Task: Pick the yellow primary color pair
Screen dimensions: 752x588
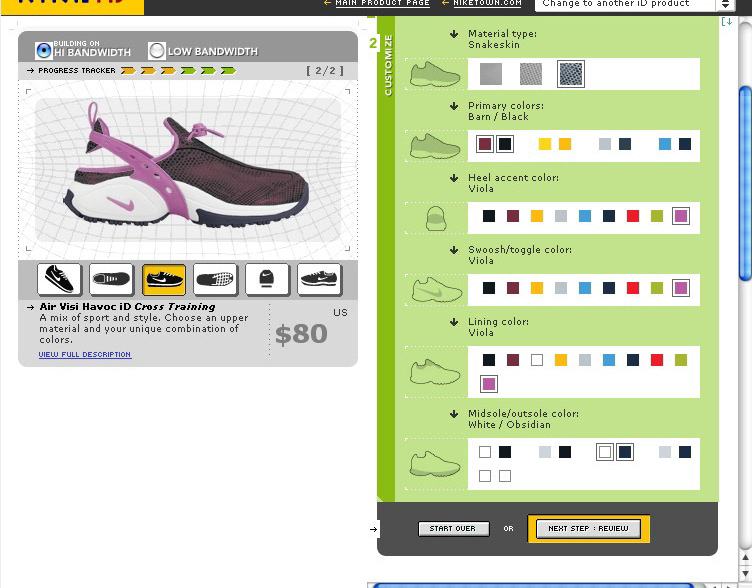Action: click(x=555, y=144)
